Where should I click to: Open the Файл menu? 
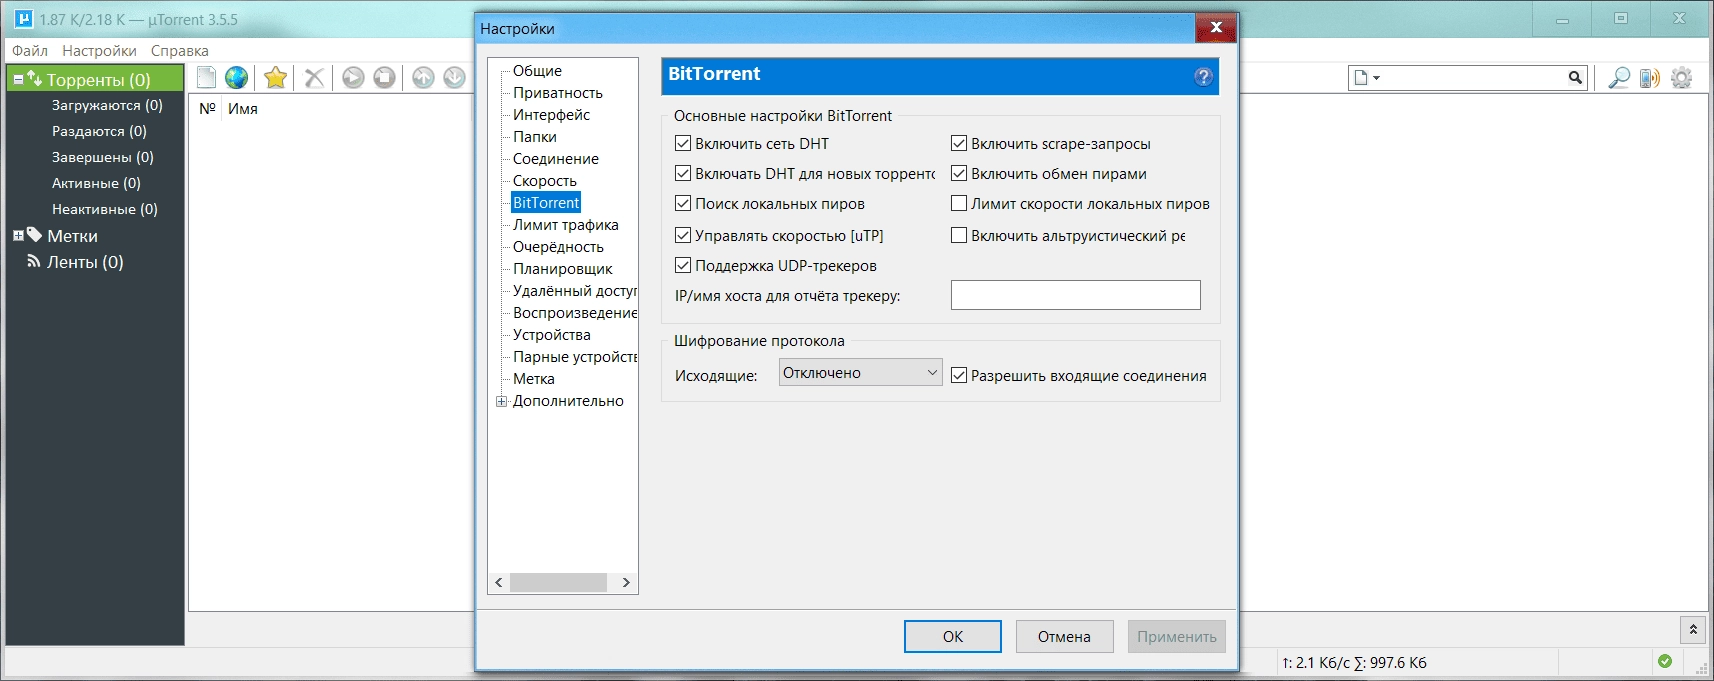tap(30, 50)
